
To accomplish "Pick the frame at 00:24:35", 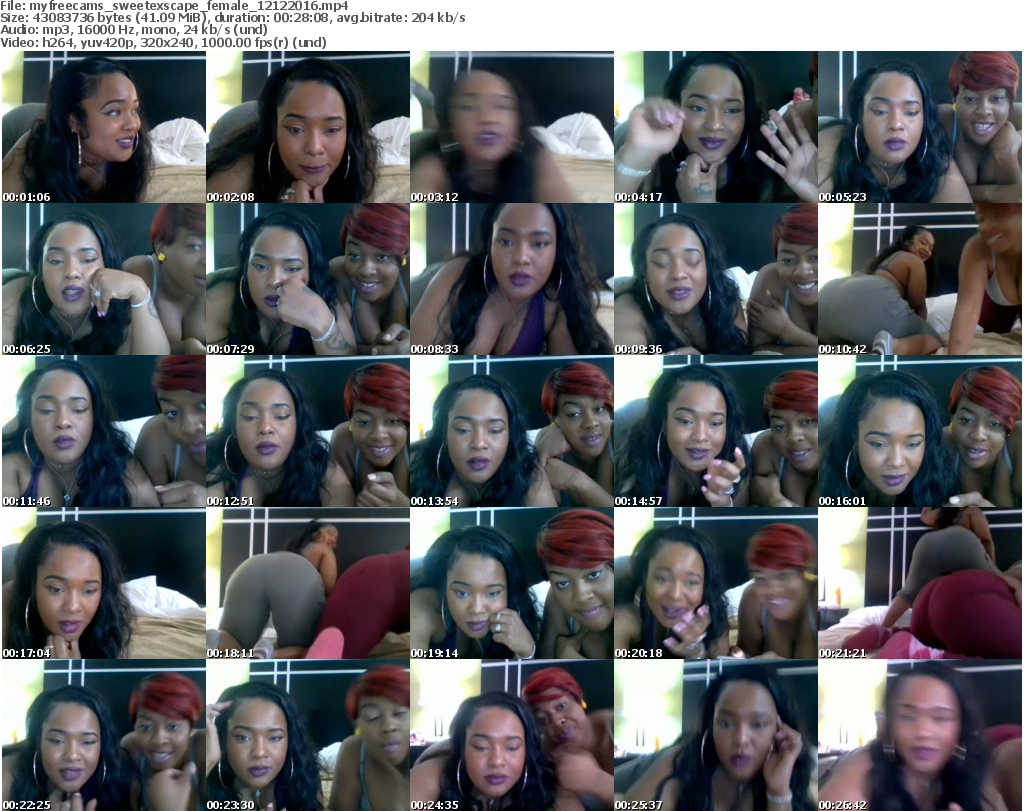I will 512,736.
